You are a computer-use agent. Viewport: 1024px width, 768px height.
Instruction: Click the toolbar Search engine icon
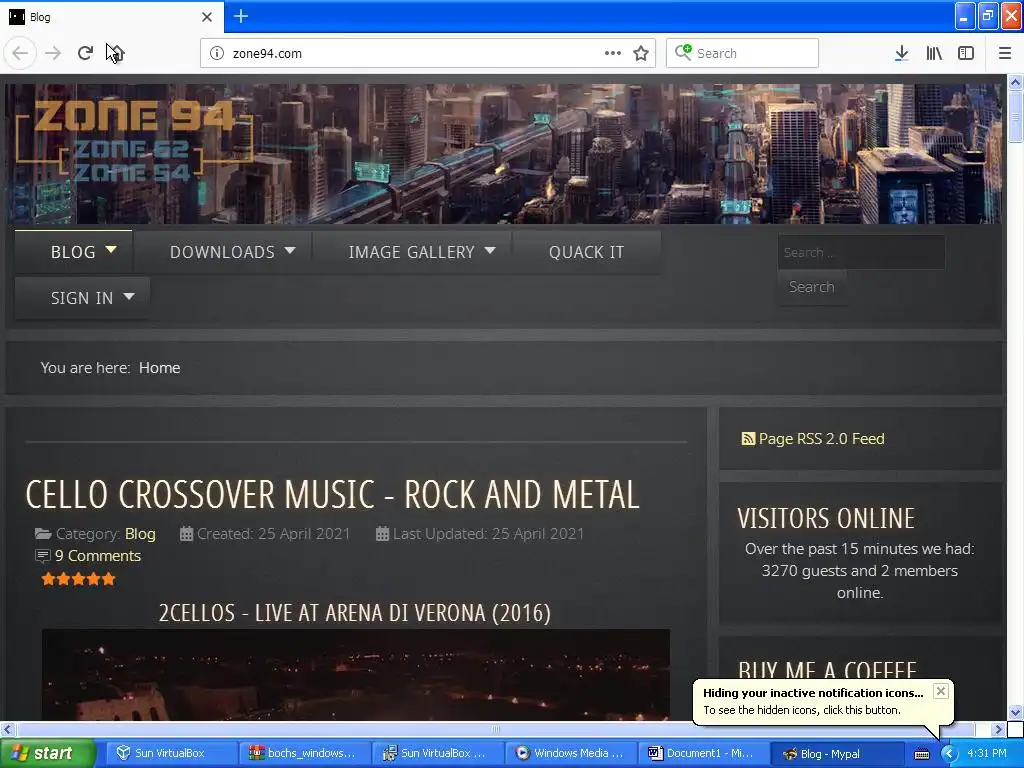click(683, 52)
